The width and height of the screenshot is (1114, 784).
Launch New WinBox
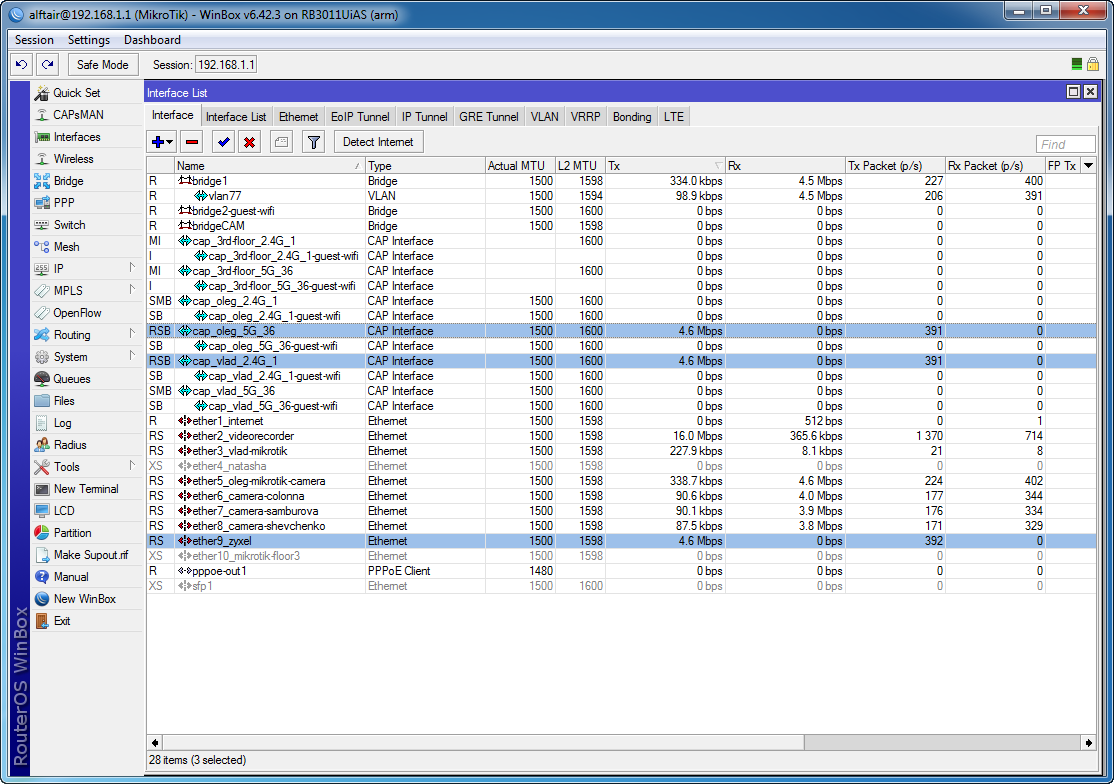coord(85,599)
